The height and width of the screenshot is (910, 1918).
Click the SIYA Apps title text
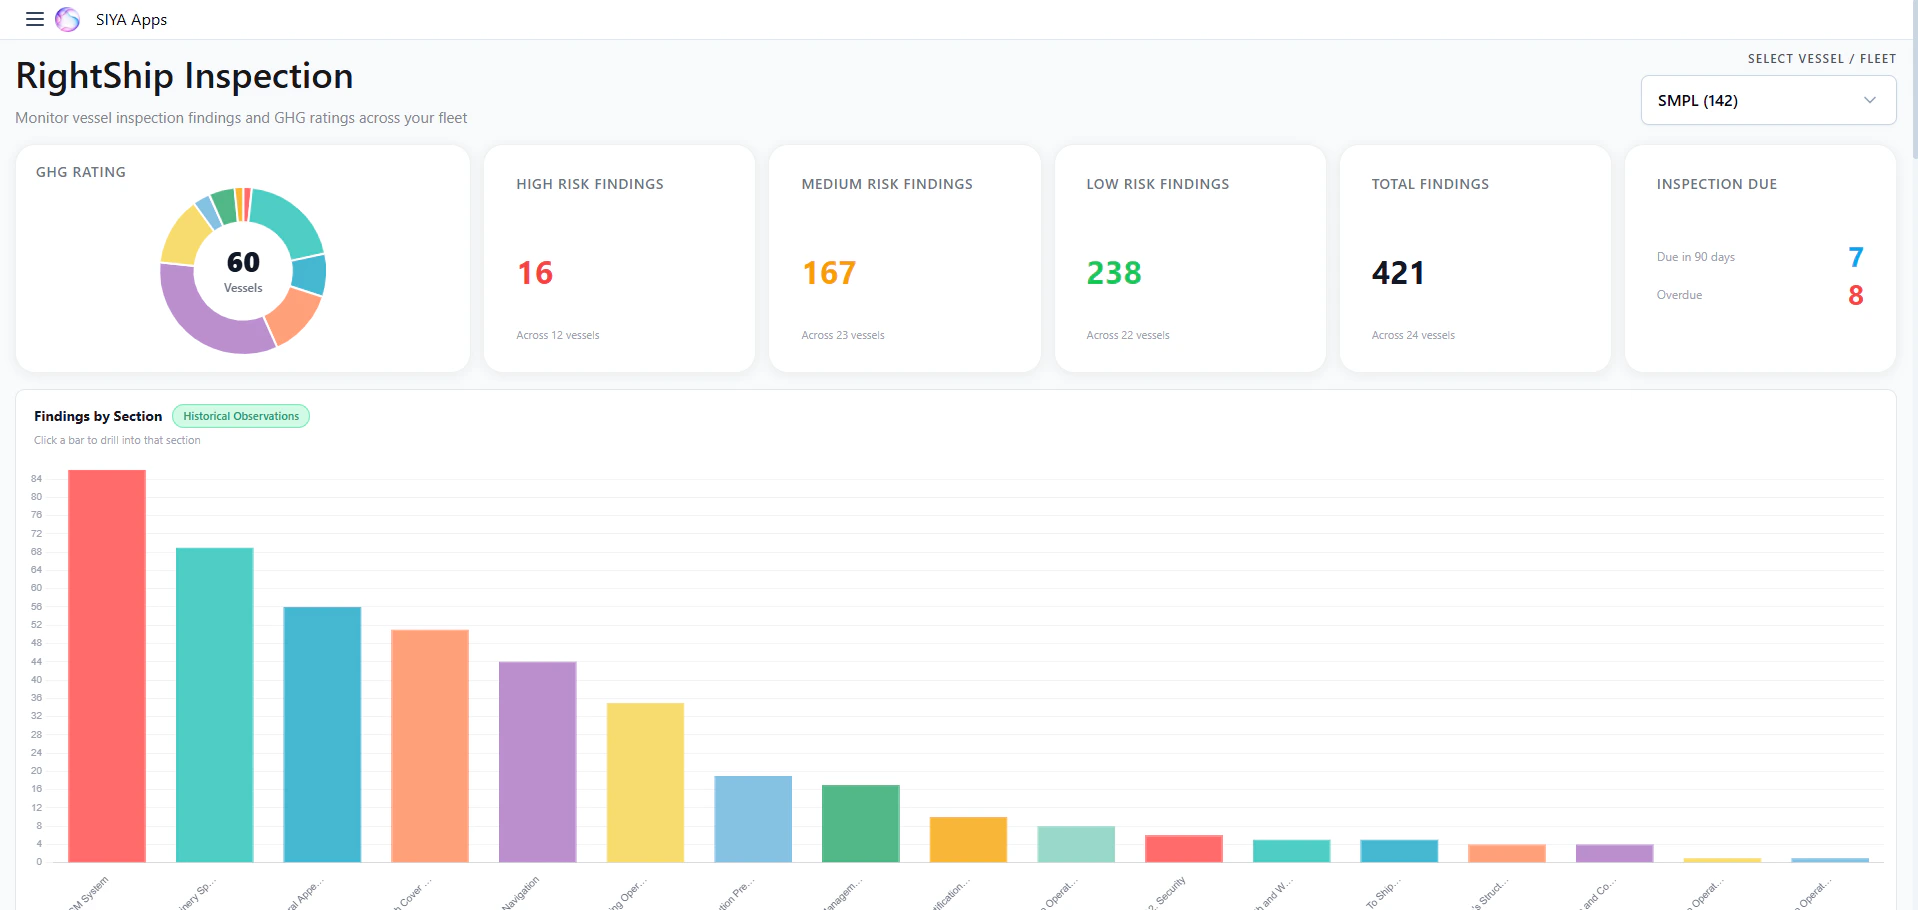coord(131,20)
